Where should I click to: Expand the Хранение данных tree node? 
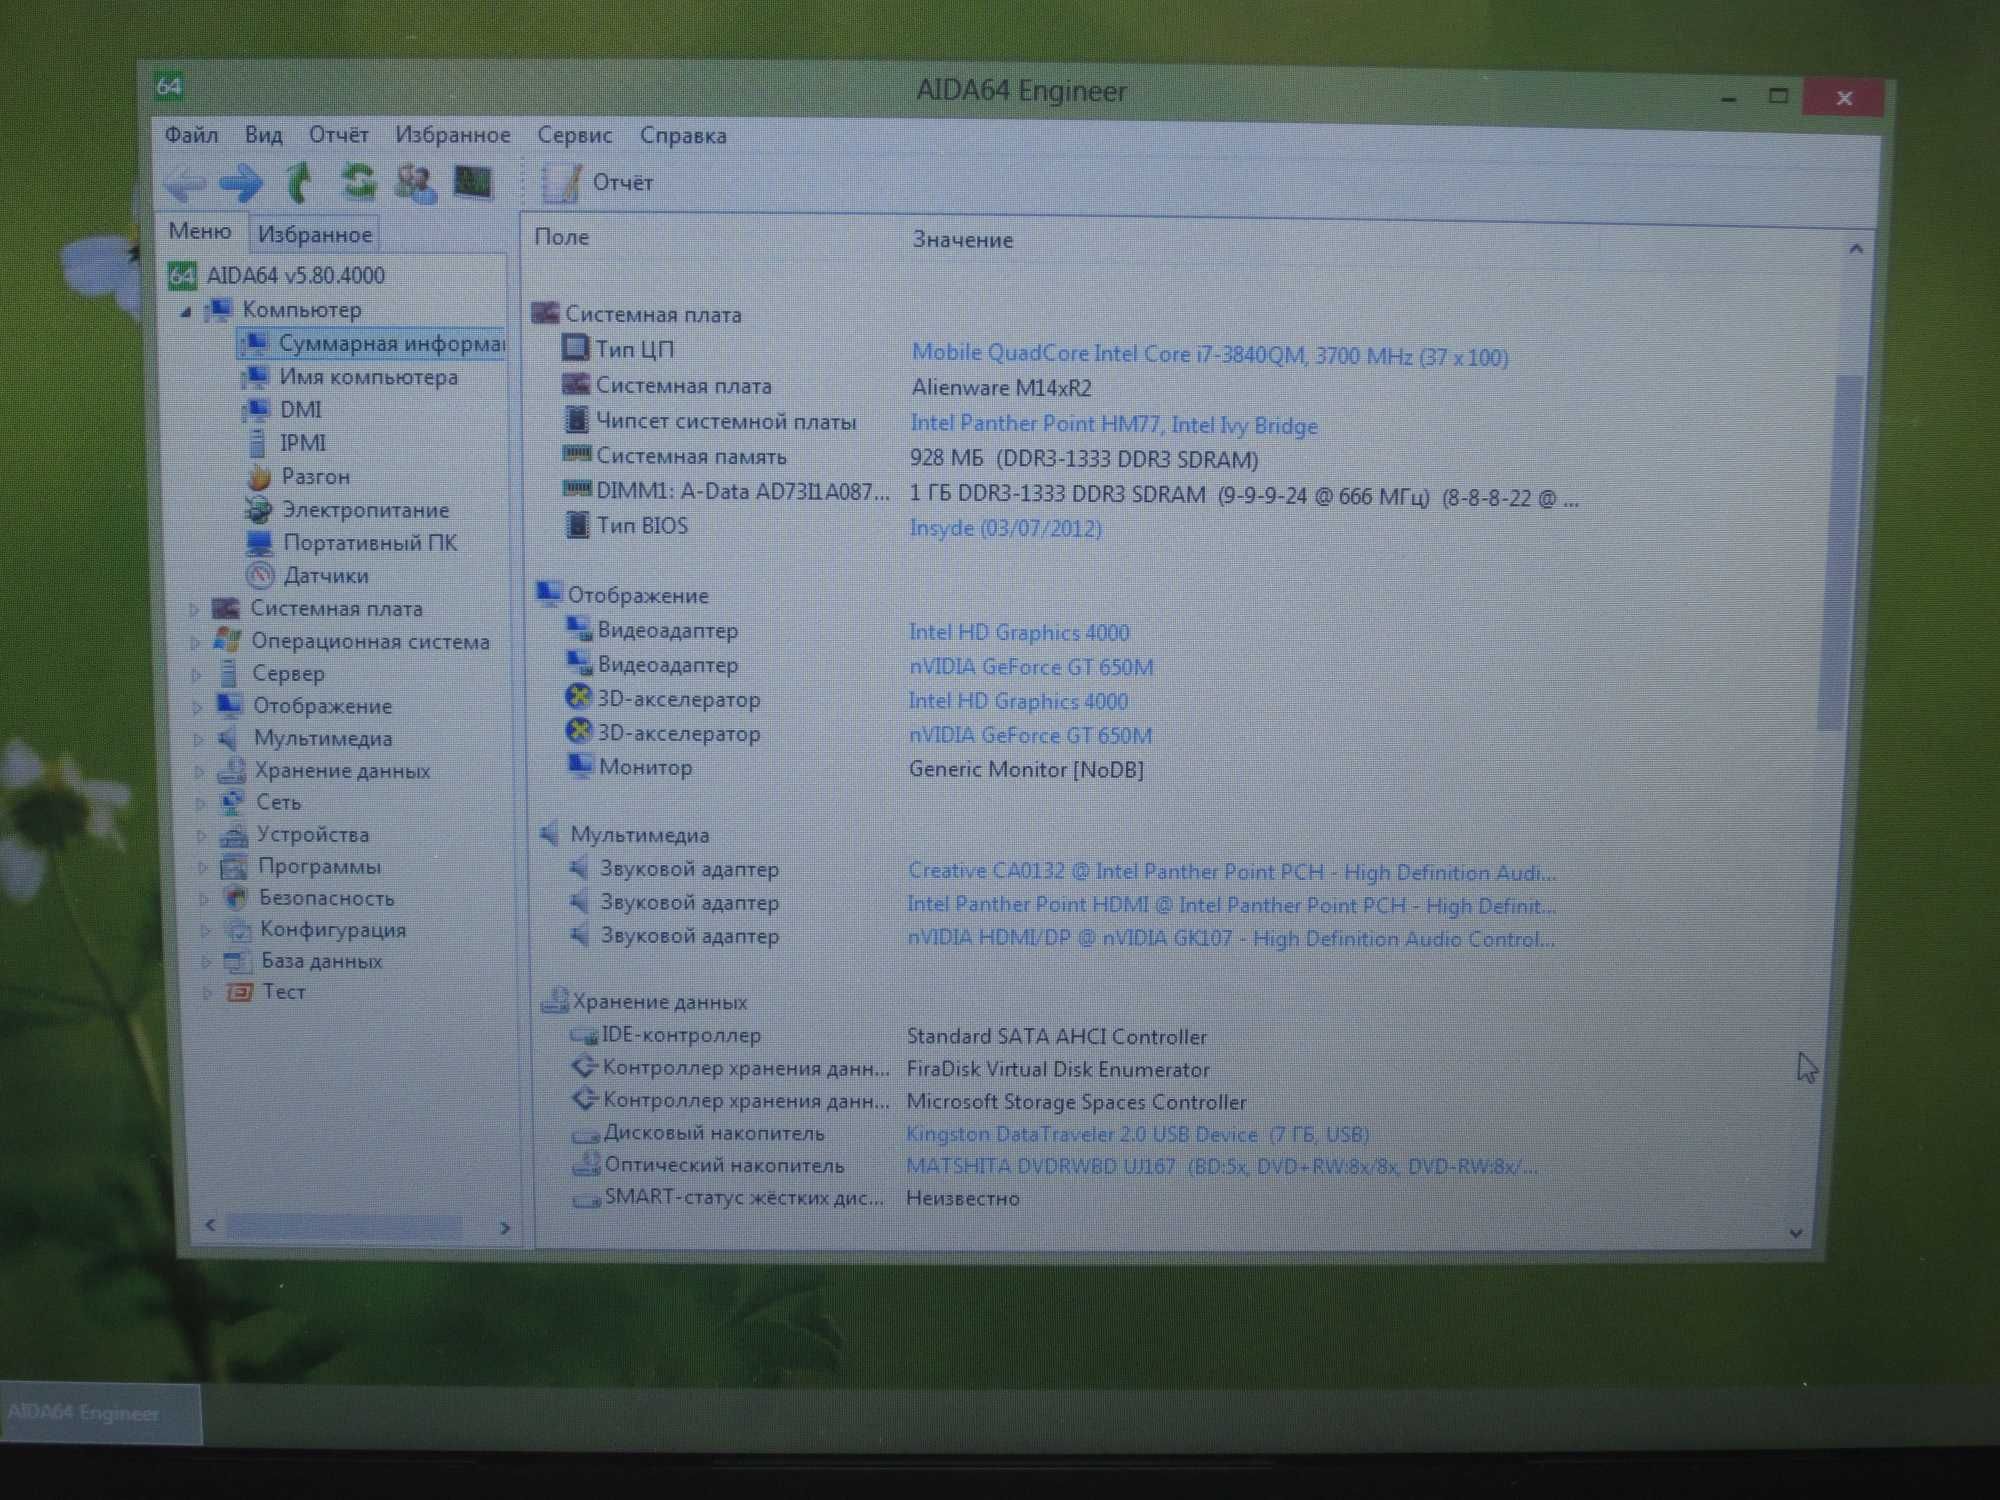coord(199,771)
